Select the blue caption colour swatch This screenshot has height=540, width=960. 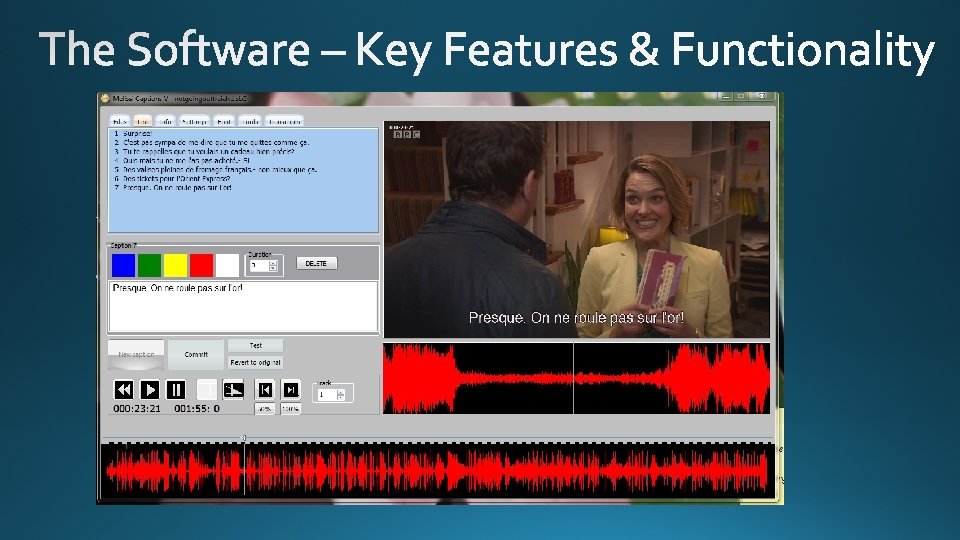pyautogui.click(x=124, y=265)
